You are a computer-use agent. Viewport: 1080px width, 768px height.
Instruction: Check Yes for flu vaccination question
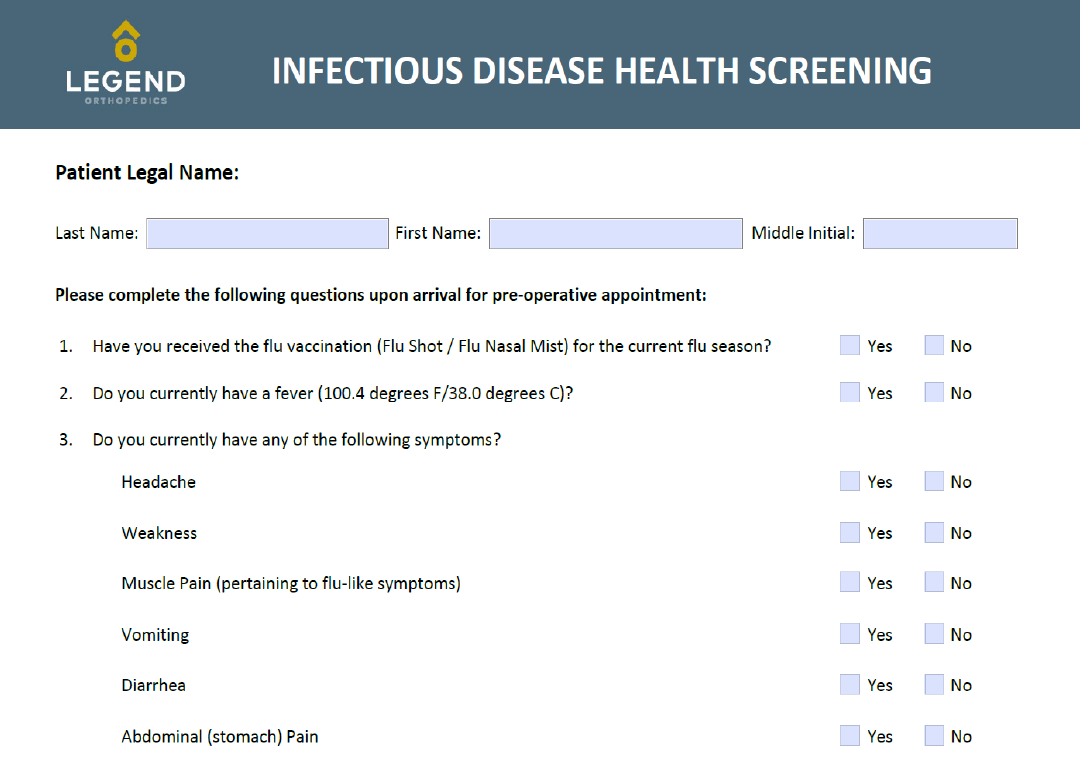click(x=850, y=345)
